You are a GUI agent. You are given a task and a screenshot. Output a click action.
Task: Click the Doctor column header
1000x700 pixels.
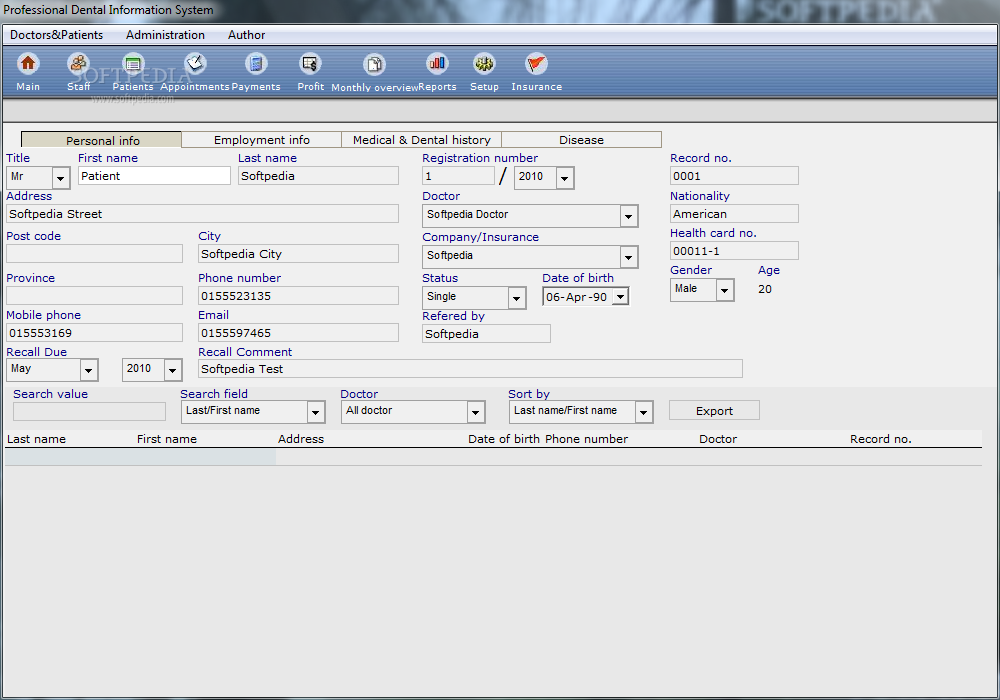point(717,439)
